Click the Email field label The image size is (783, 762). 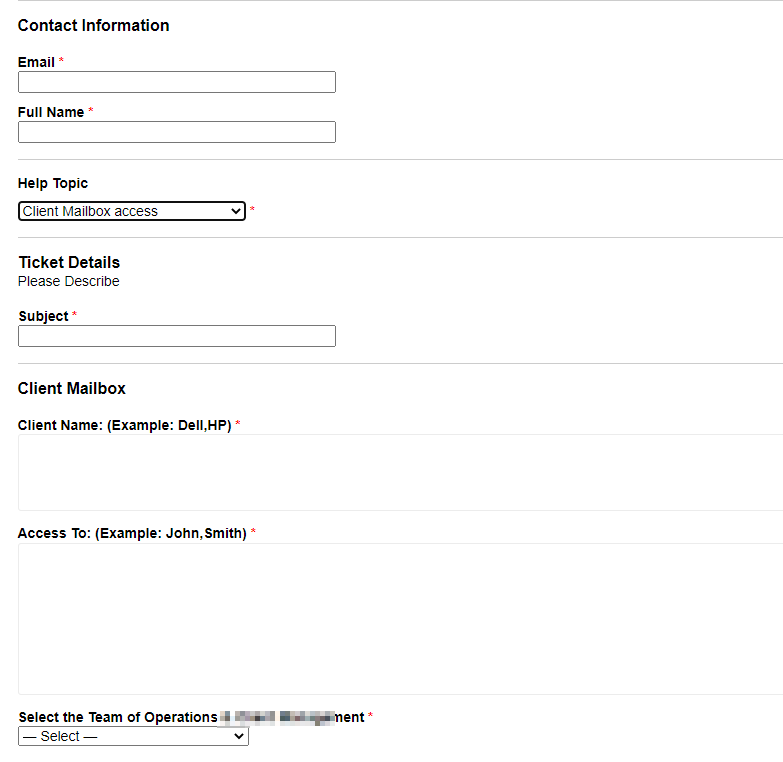[36, 62]
